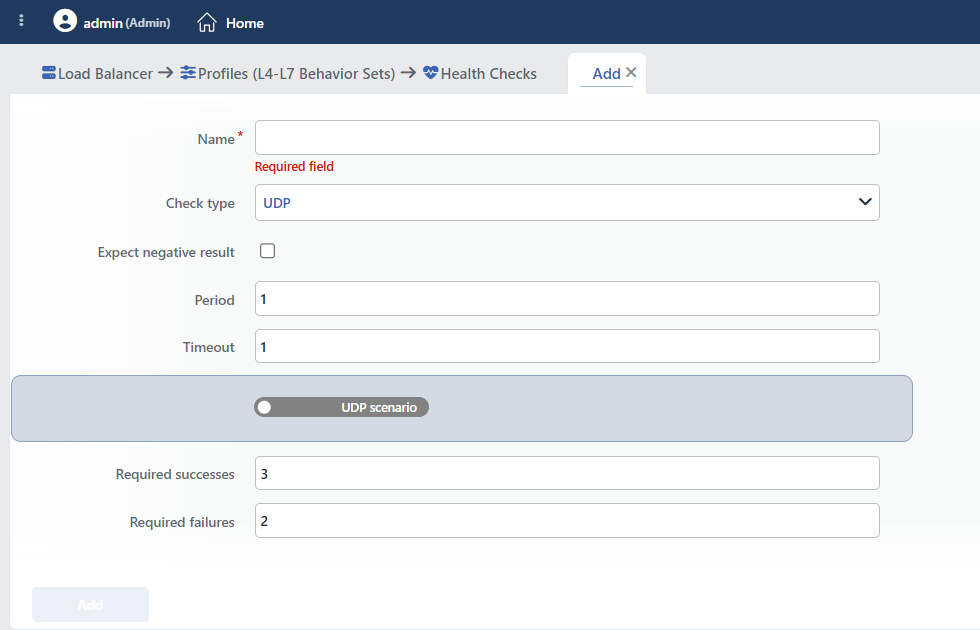
Task: Click the 'Required successes' label
Action: point(175,474)
